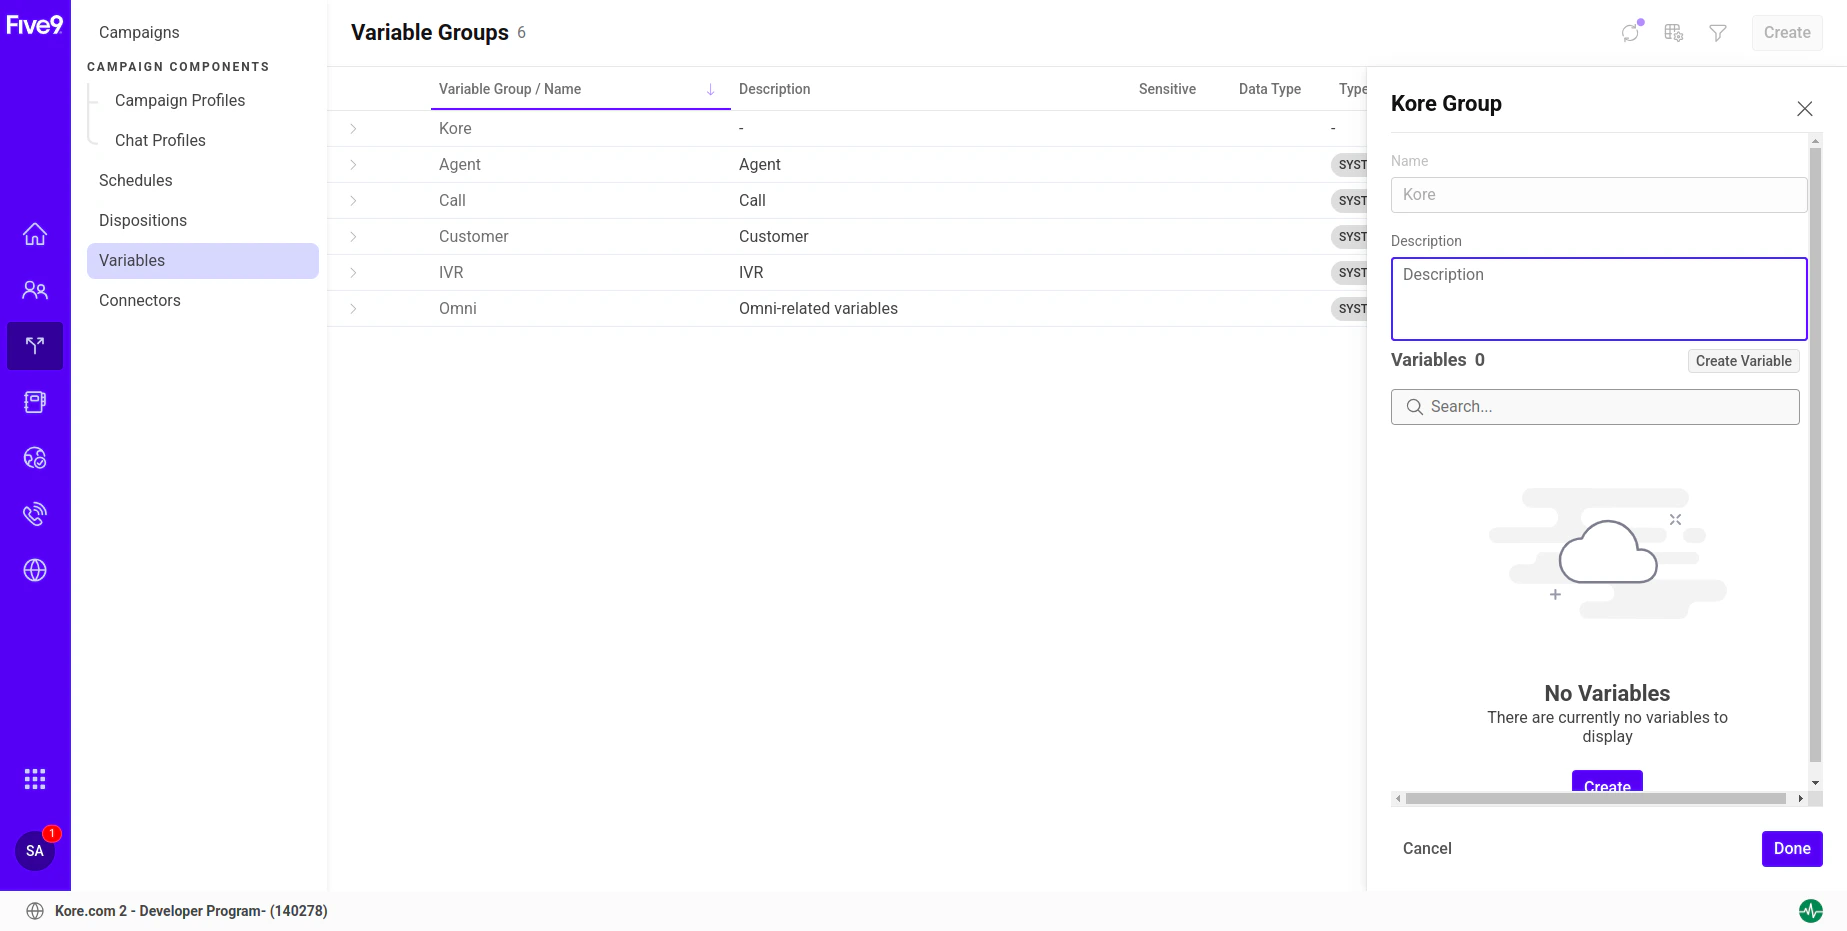Sort by Variable Group / Name column
Screen dimensions: 1847x931
(510, 89)
